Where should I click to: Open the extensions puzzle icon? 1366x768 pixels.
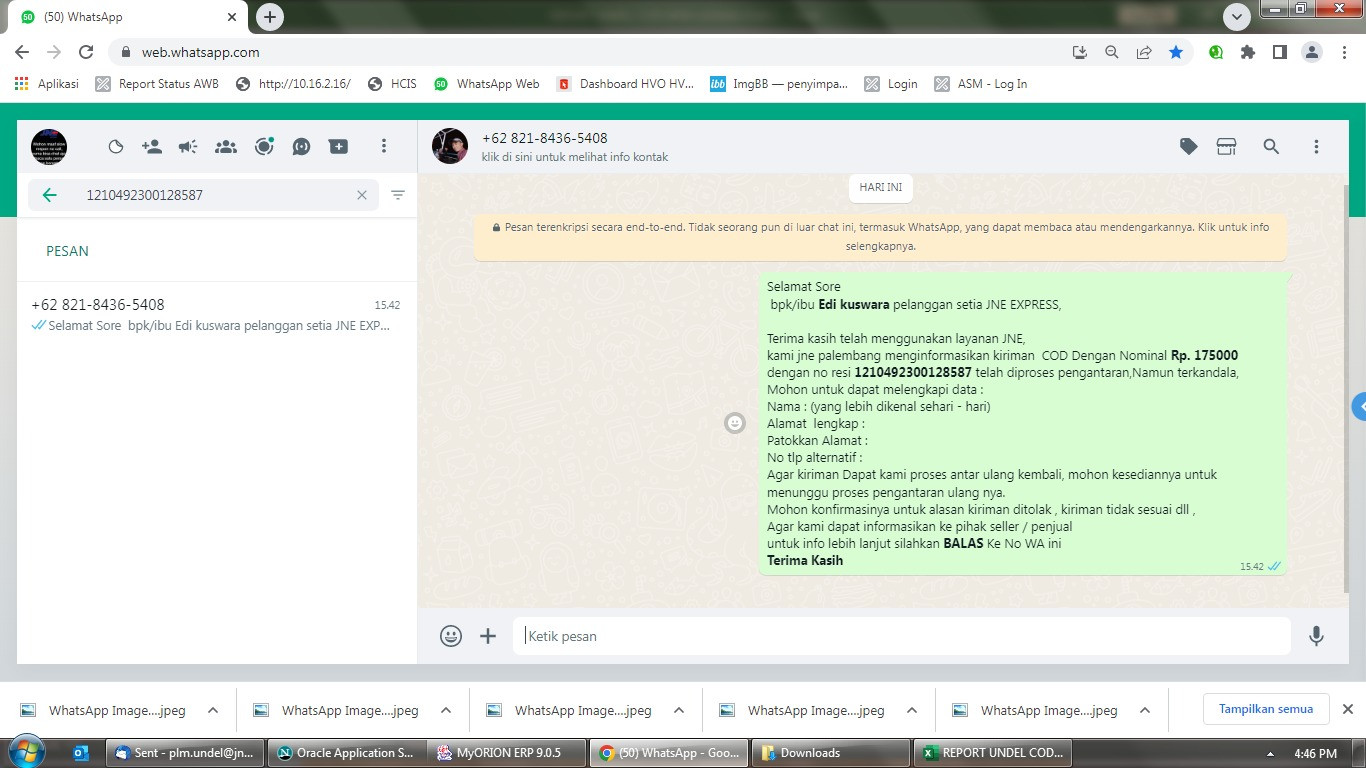point(1247,52)
